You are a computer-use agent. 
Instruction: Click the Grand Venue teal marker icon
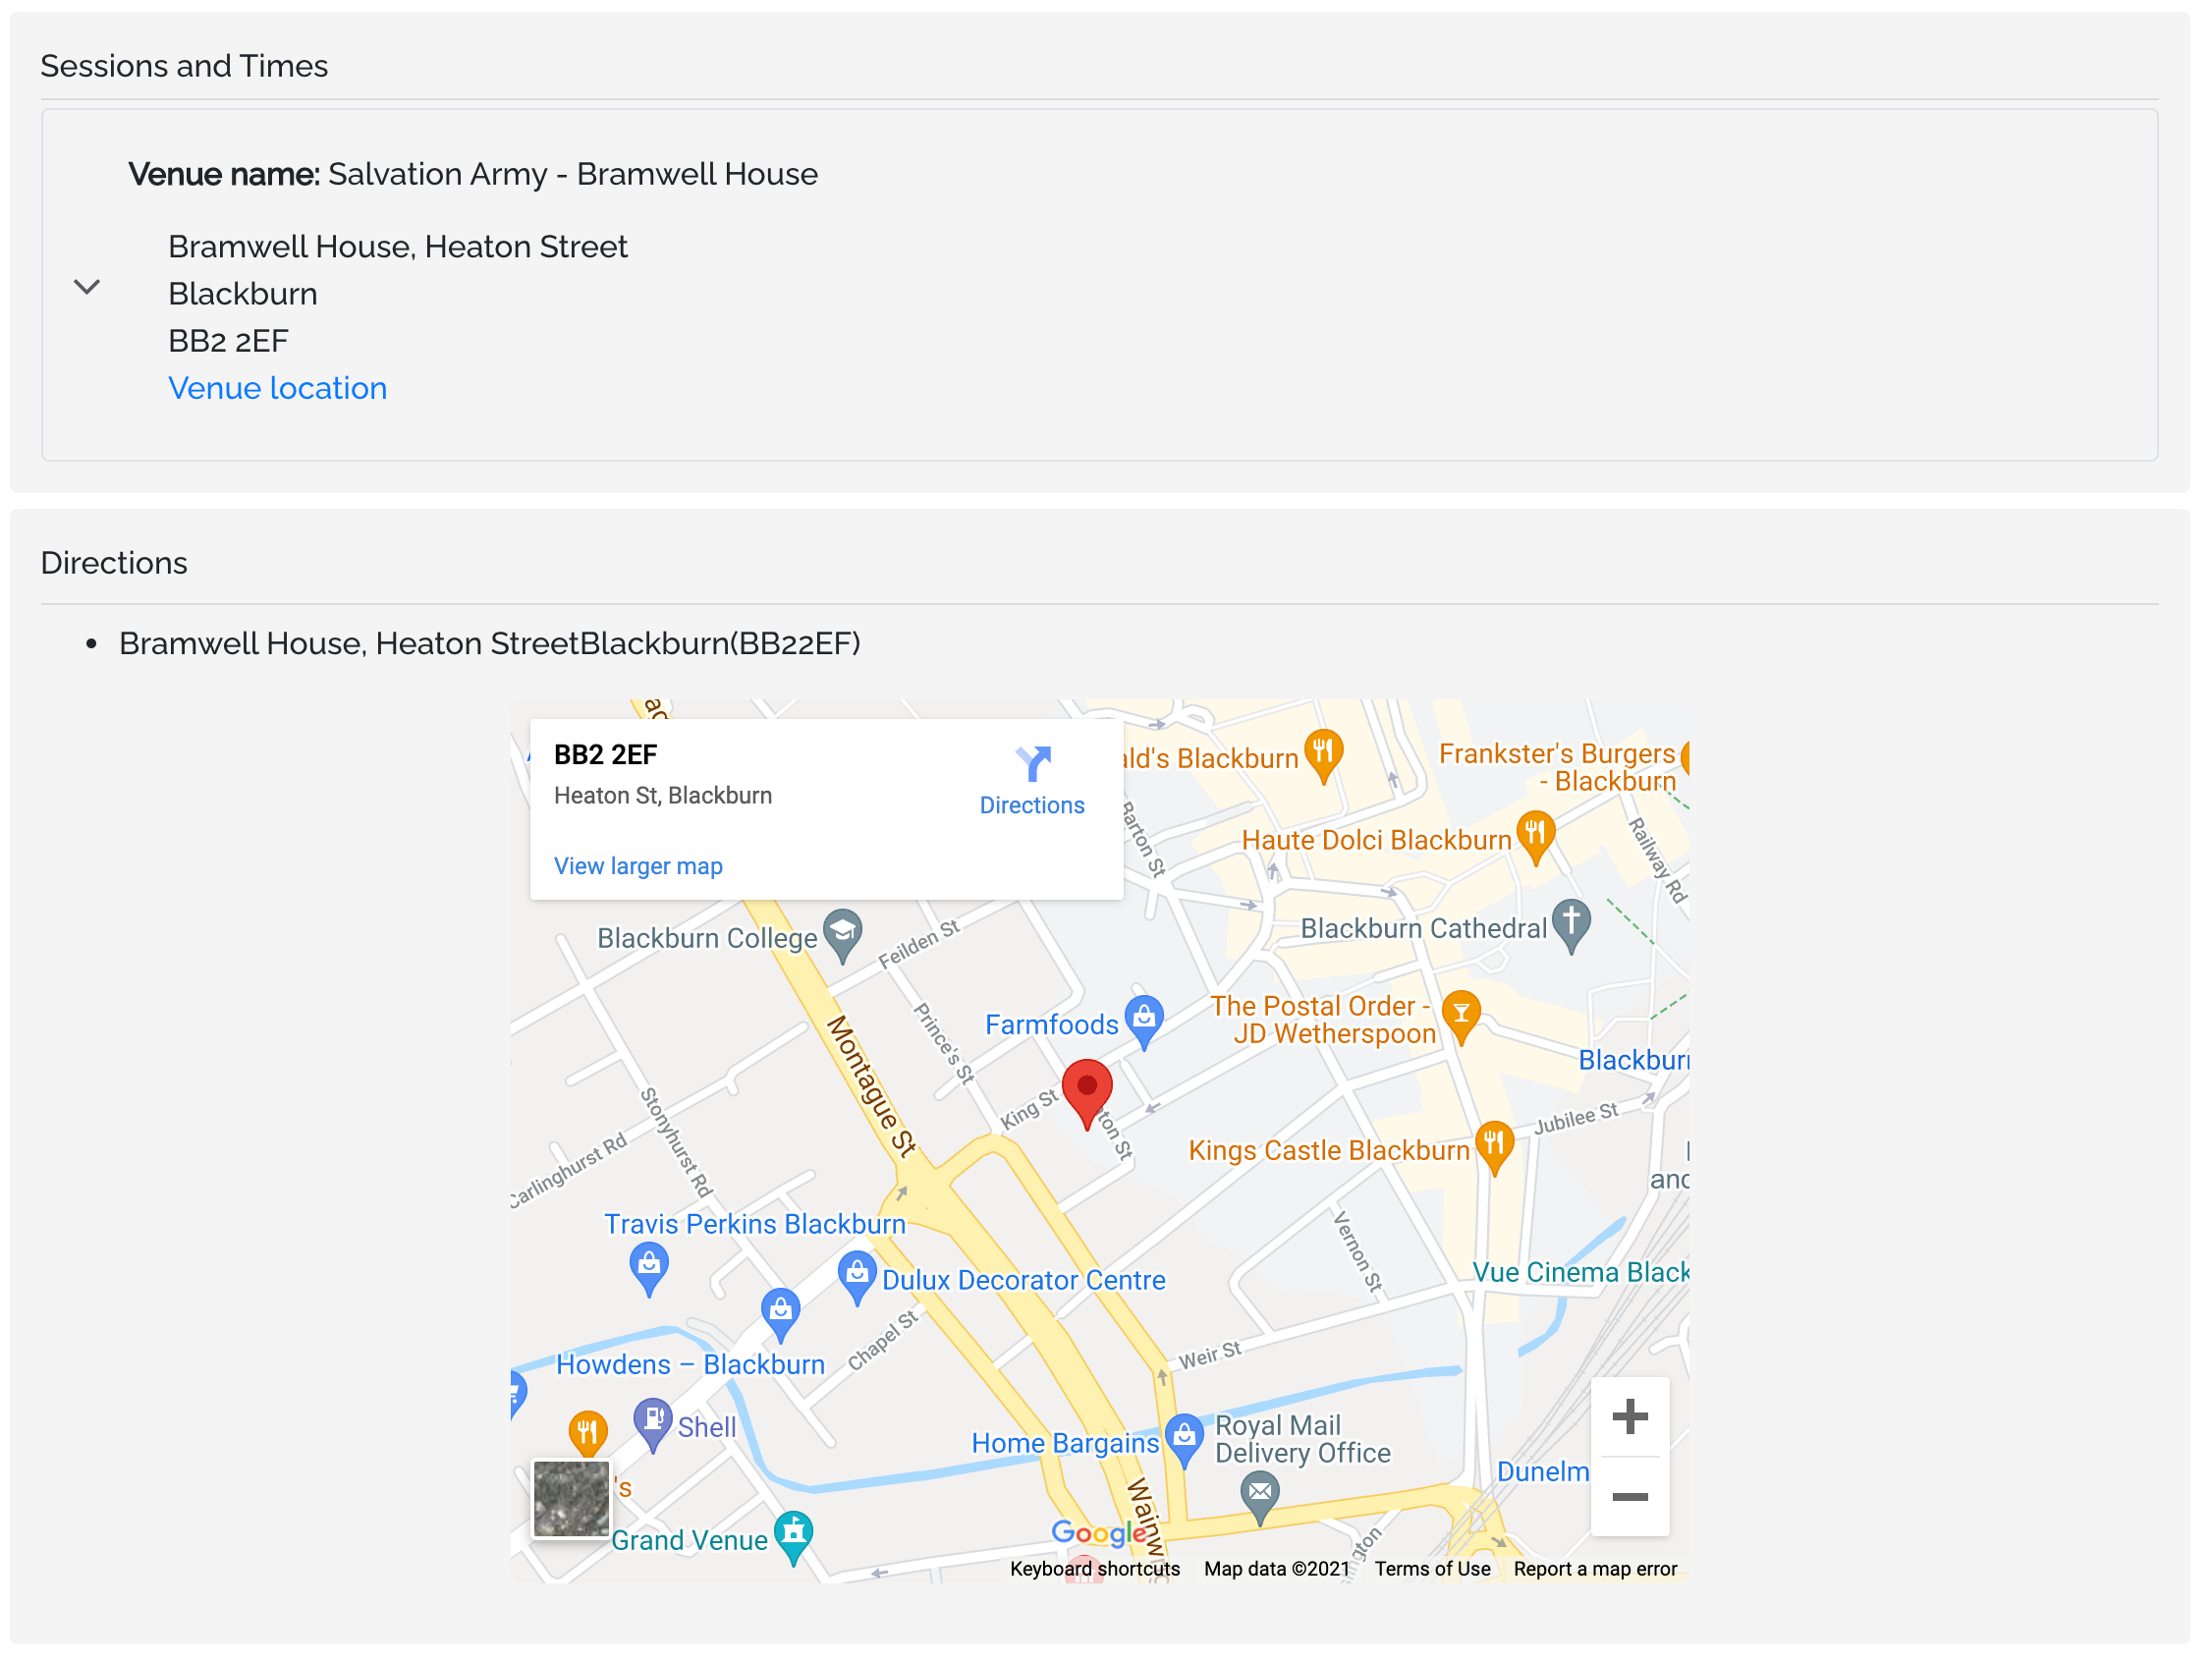[x=793, y=1537]
